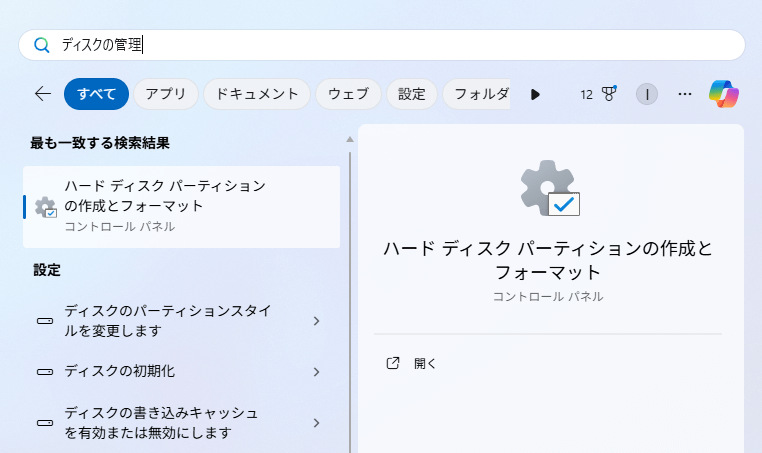Click the large gear icon in preview pane

[549, 187]
